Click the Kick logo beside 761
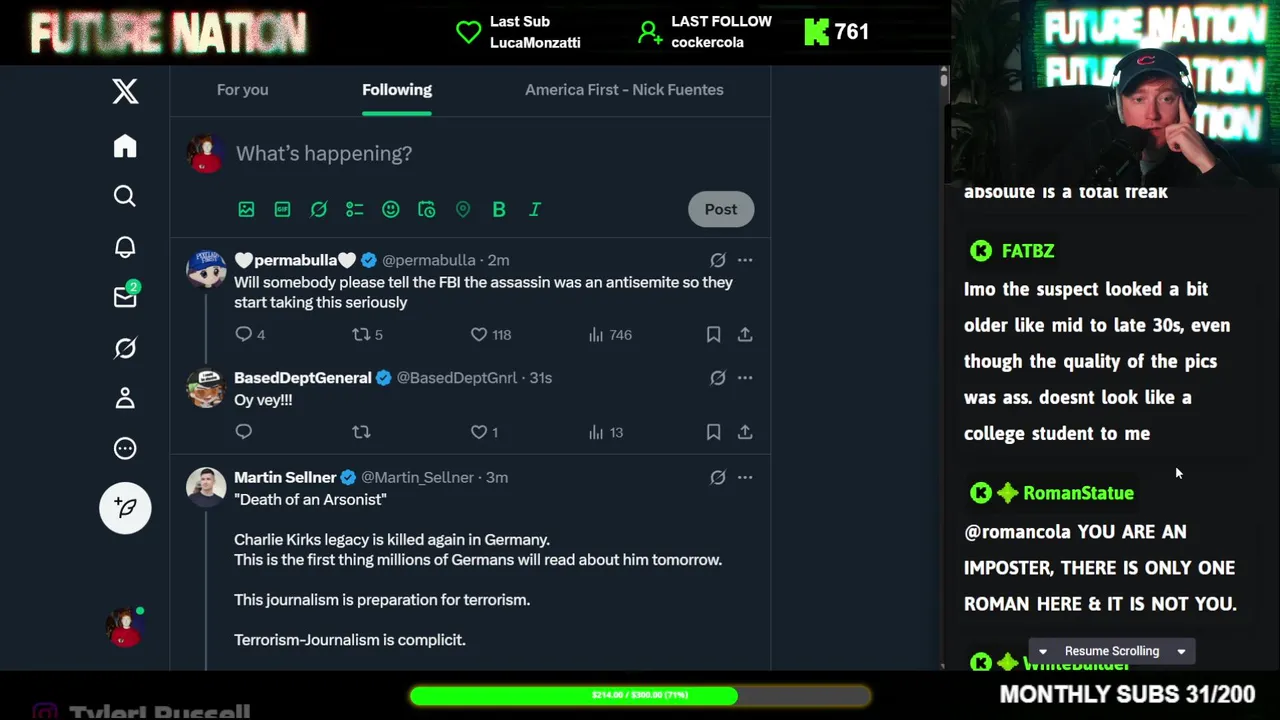 pyautogui.click(x=817, y=32)
